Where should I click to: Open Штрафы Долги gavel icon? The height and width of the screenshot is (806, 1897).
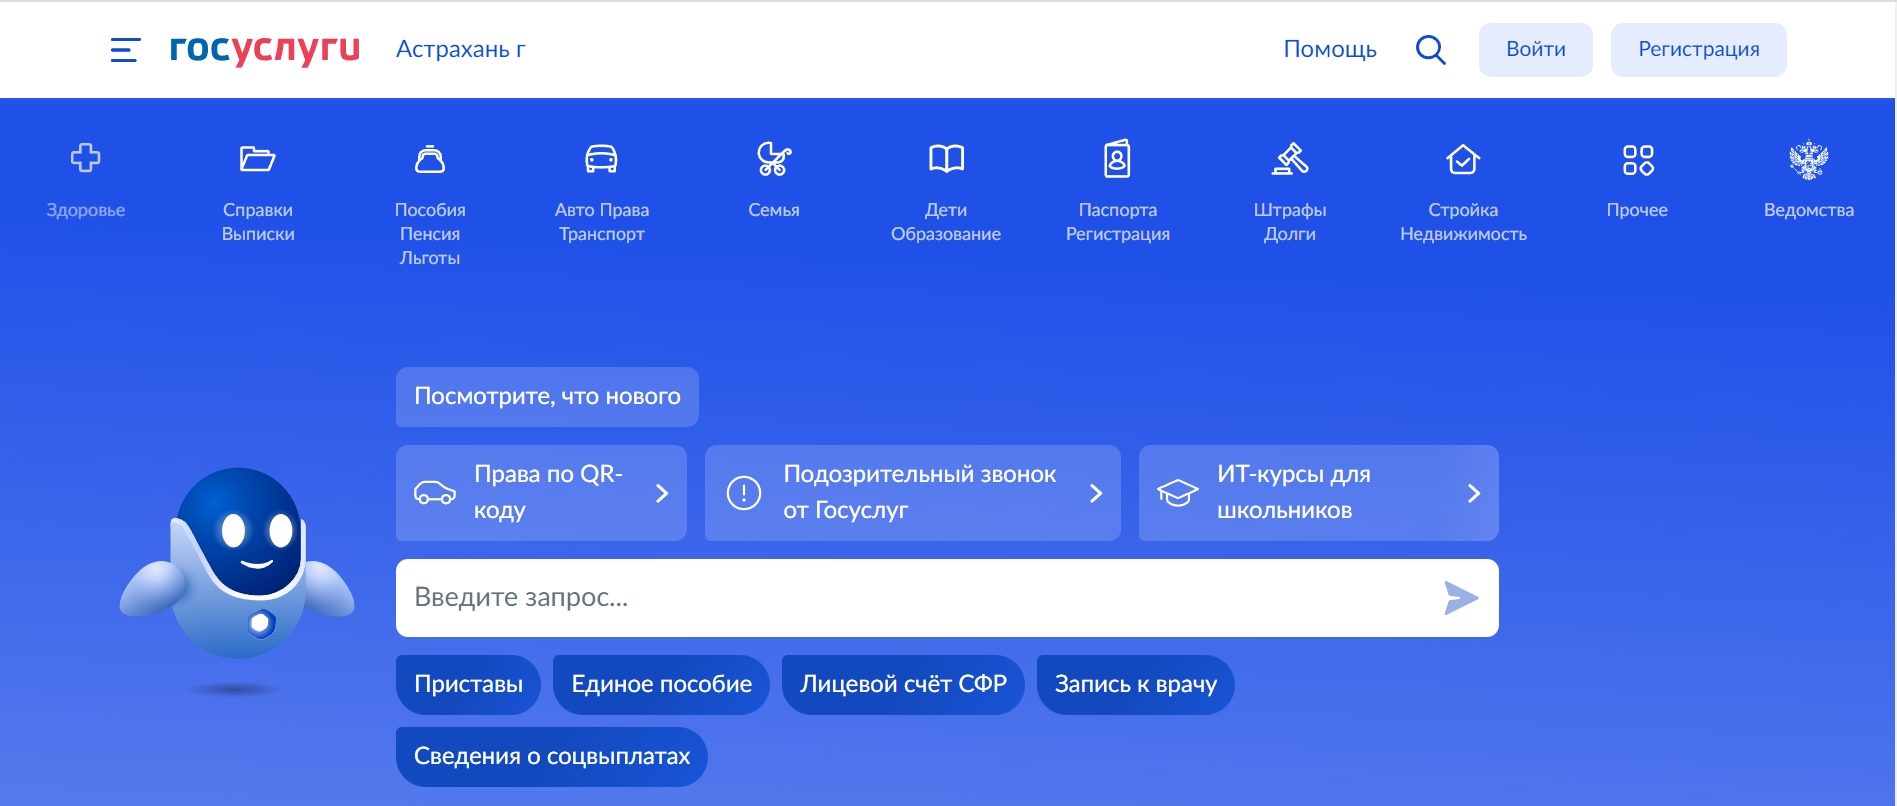pos(1290,158)
